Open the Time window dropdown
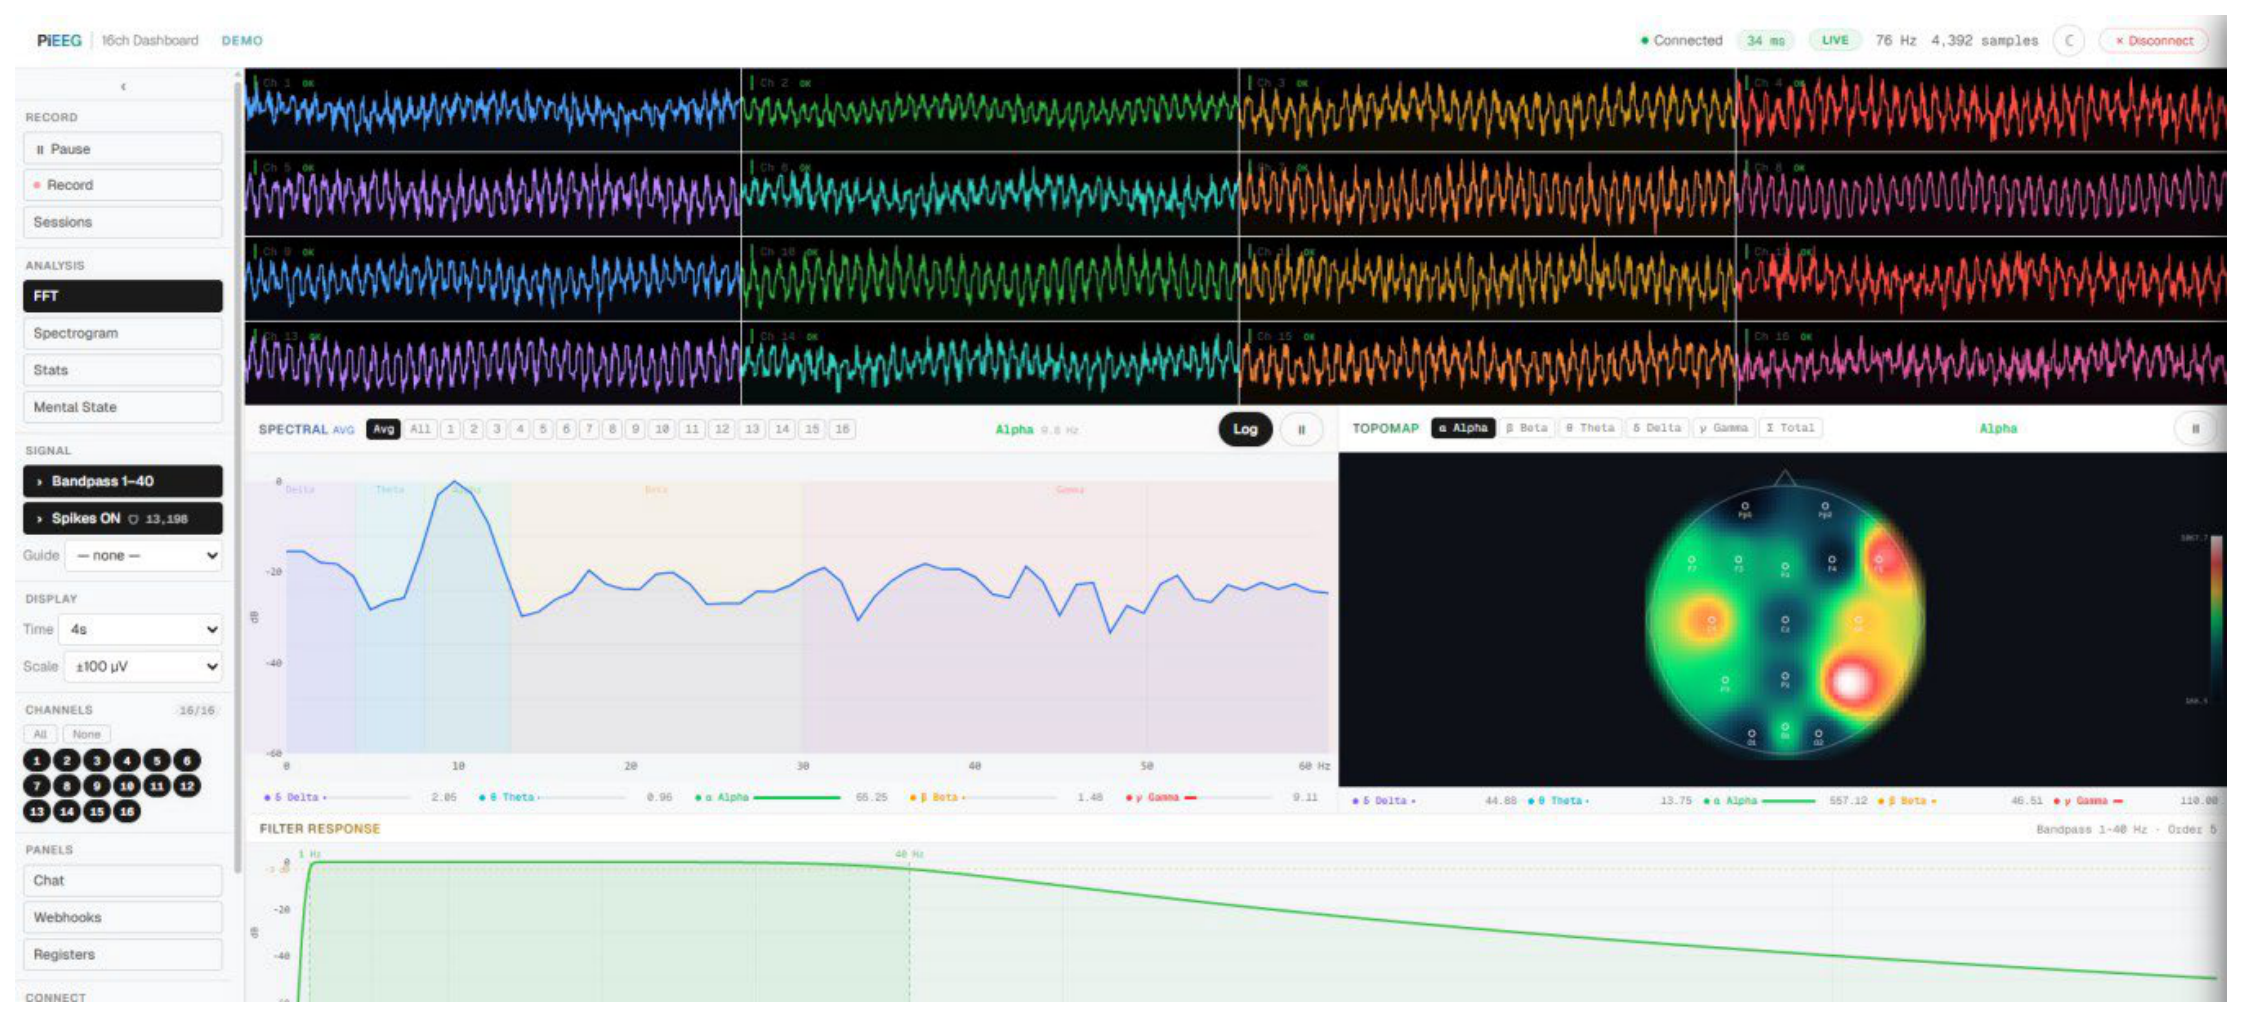 (140, 629)
